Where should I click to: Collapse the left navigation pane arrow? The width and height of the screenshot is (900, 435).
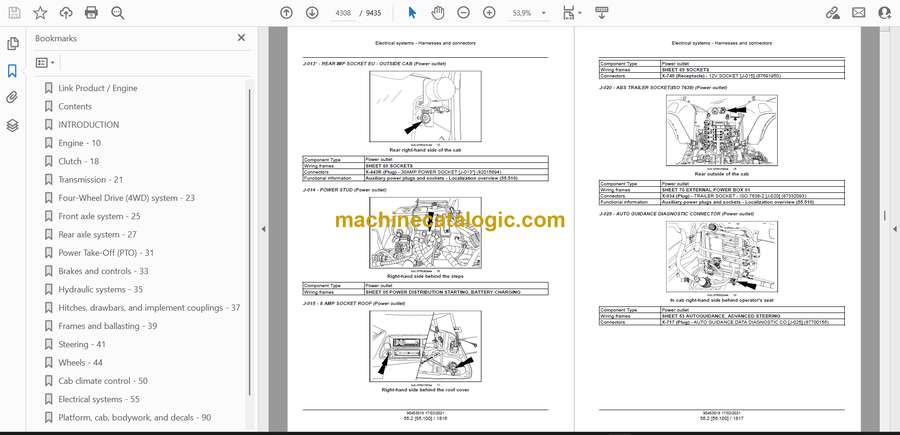tap(263, 229)
